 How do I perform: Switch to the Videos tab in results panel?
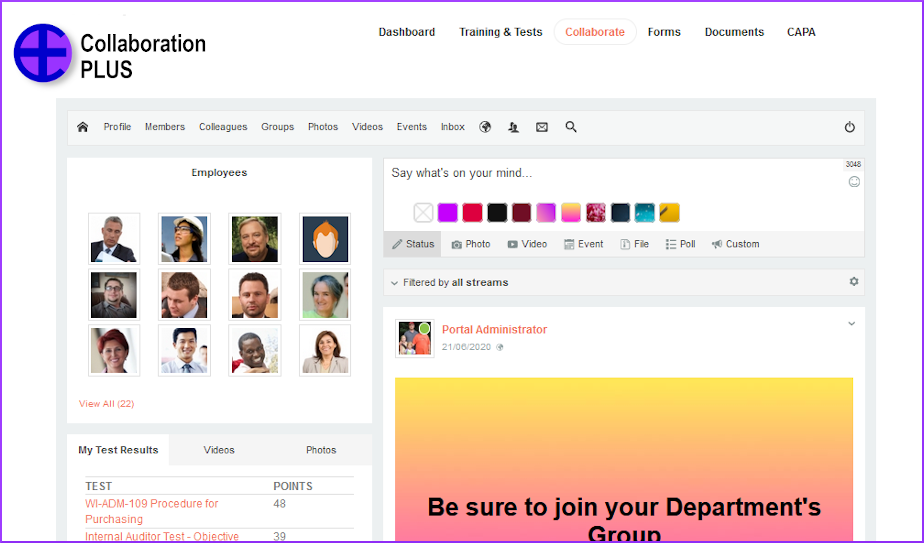pyautogui.click(x=219, y=450)
